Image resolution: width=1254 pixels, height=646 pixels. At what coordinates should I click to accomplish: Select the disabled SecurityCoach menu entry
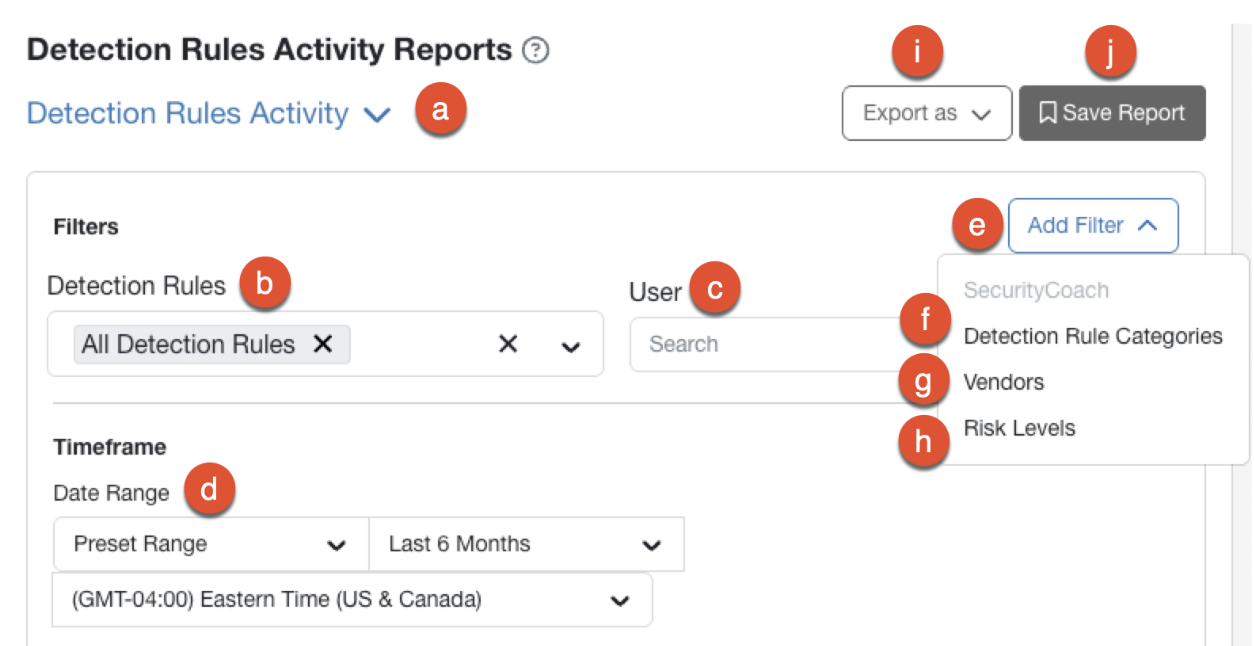pos(1035,290)
